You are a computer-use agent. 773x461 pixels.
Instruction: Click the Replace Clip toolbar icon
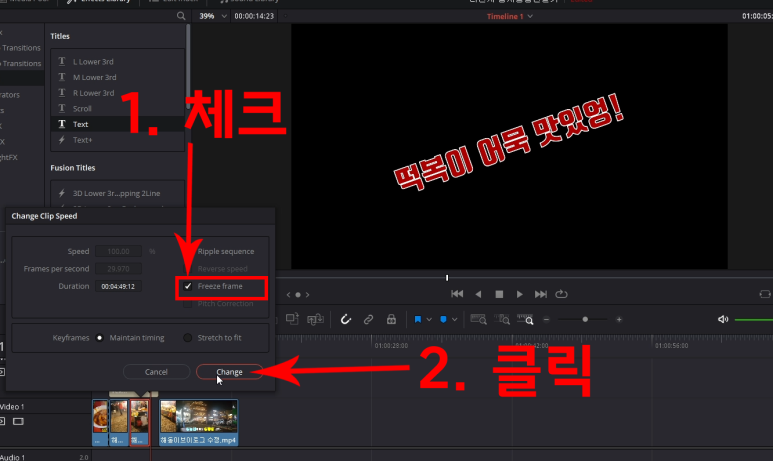point(315,319)
